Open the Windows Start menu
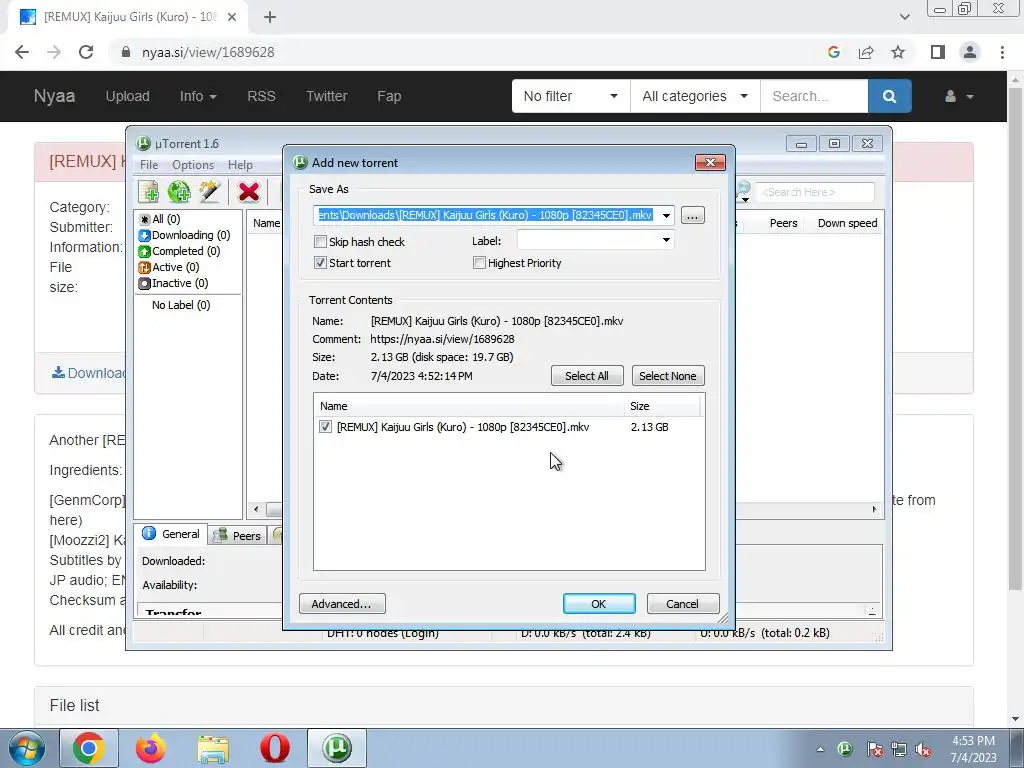1024x768 pixels. point(27,748)
